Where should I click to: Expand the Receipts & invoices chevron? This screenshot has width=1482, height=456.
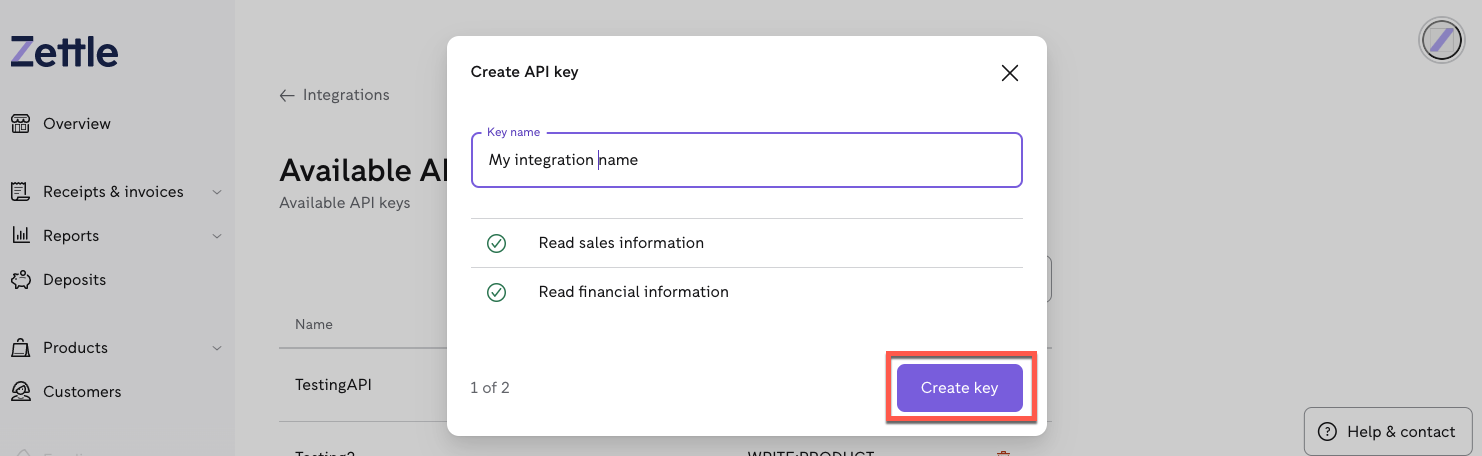coord(217,192)
